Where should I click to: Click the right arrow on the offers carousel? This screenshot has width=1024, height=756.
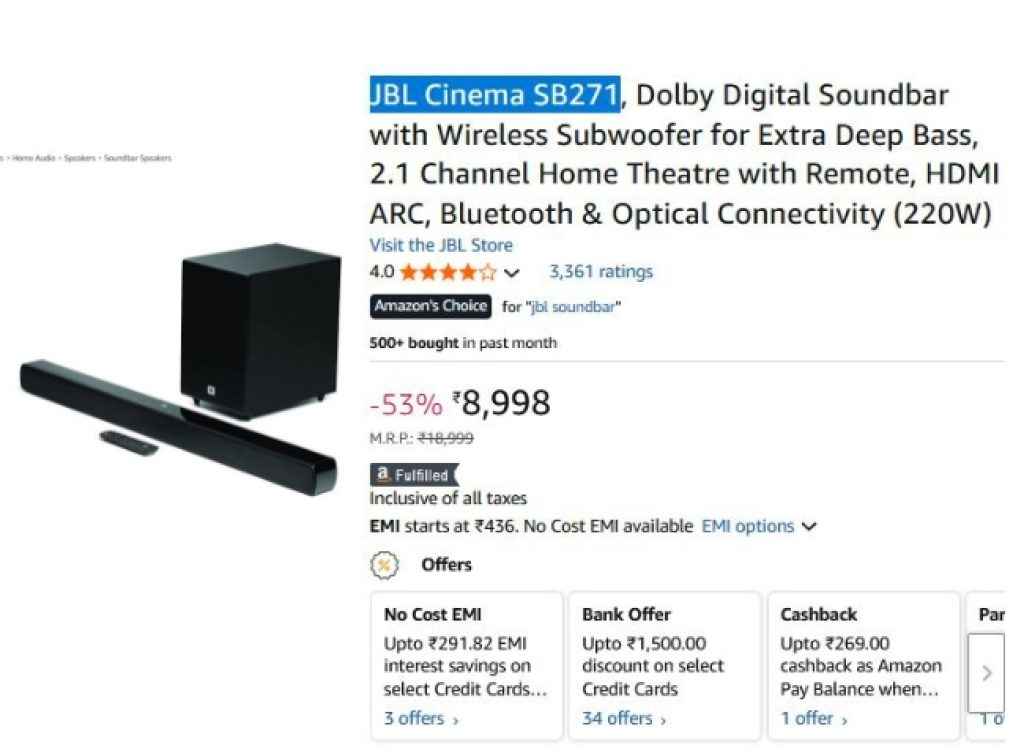[x=986, y=672]
